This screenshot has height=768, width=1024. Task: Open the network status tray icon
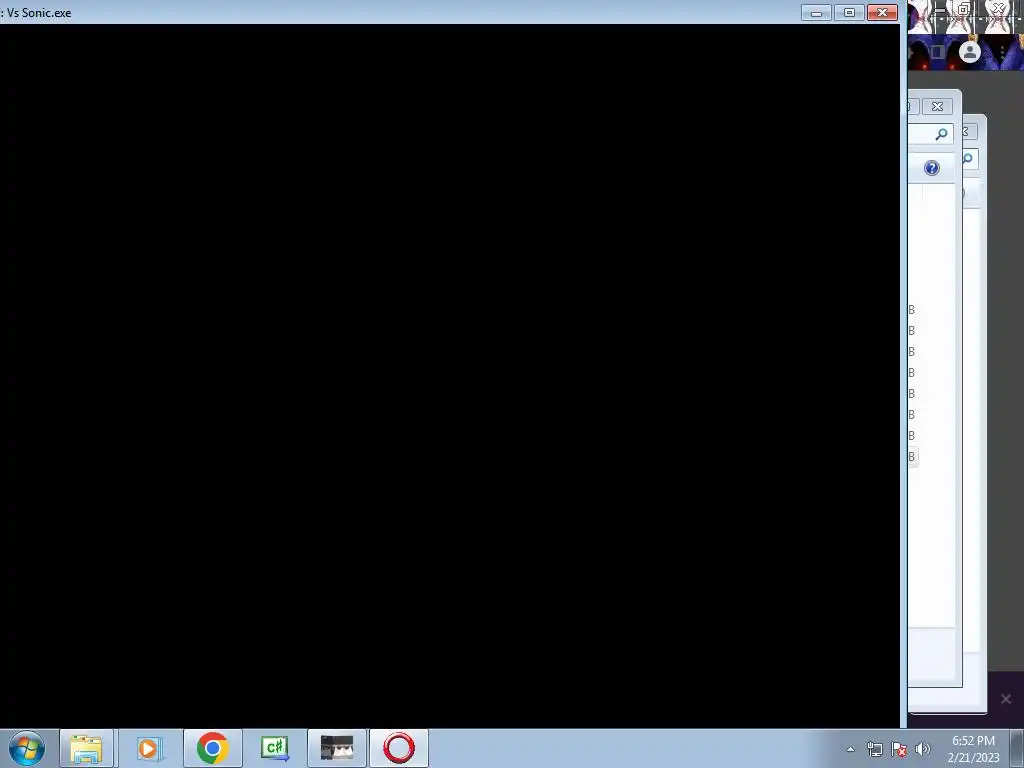click(x=874, y=749)
